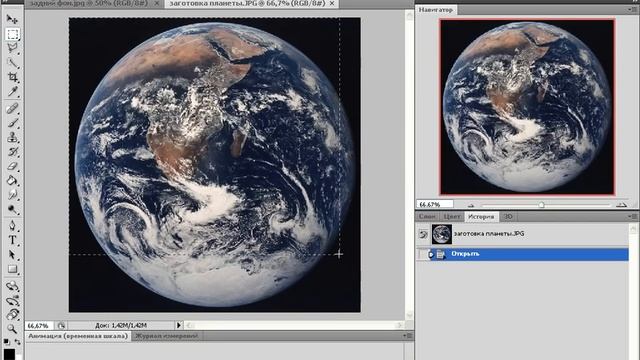Select the Brush tool

(12, 123)
